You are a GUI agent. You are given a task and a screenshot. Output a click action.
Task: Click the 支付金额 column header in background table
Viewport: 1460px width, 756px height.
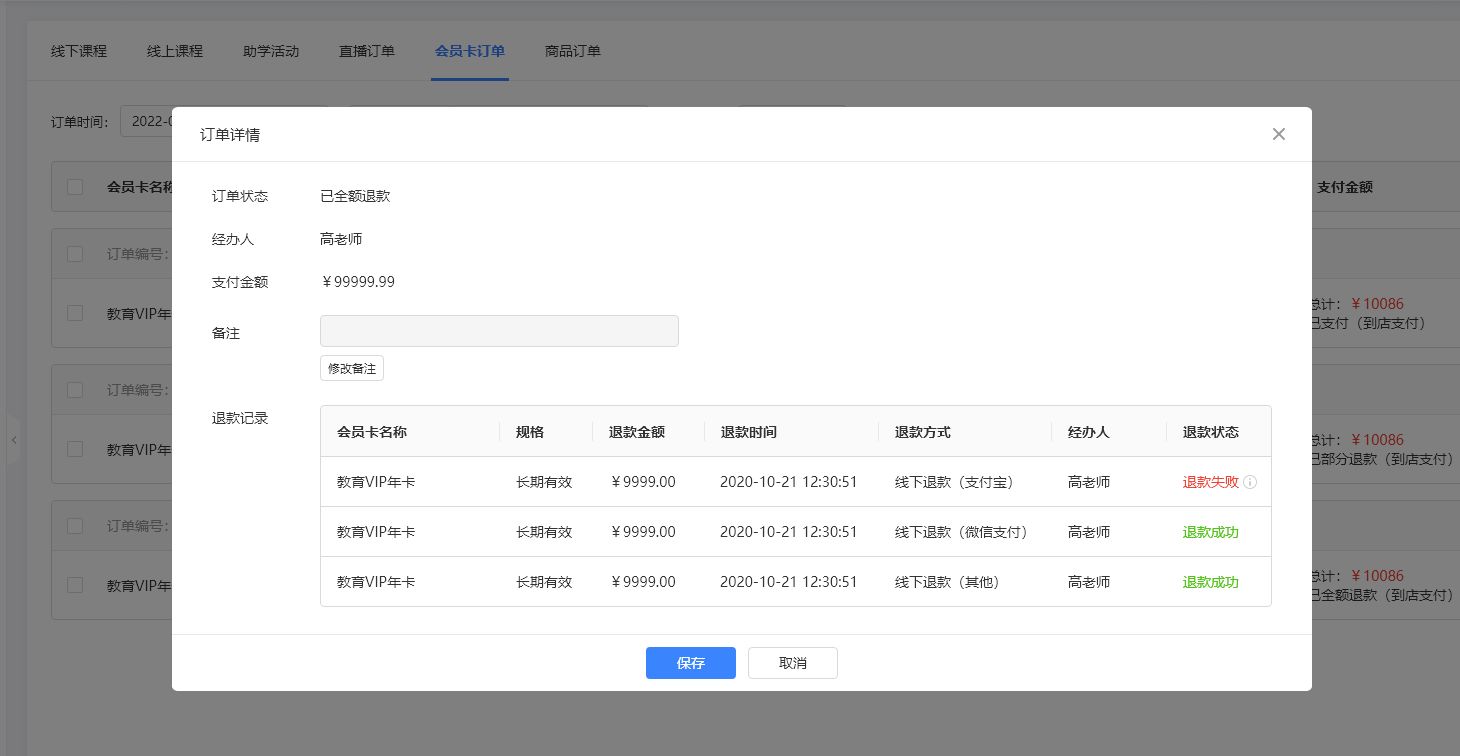(1345, 186)
